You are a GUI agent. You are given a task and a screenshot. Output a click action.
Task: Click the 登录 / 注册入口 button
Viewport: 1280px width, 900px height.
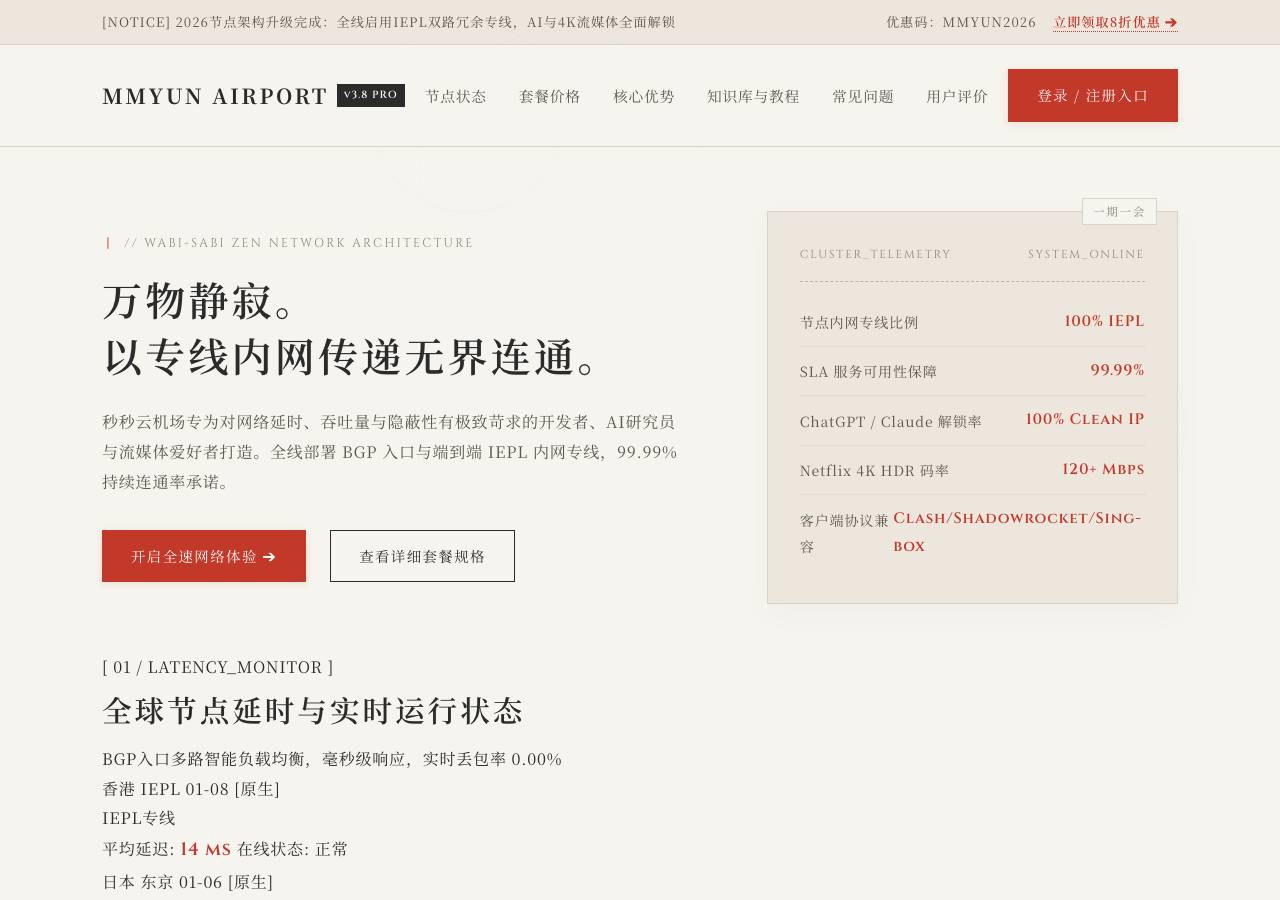pos(1093,96)
